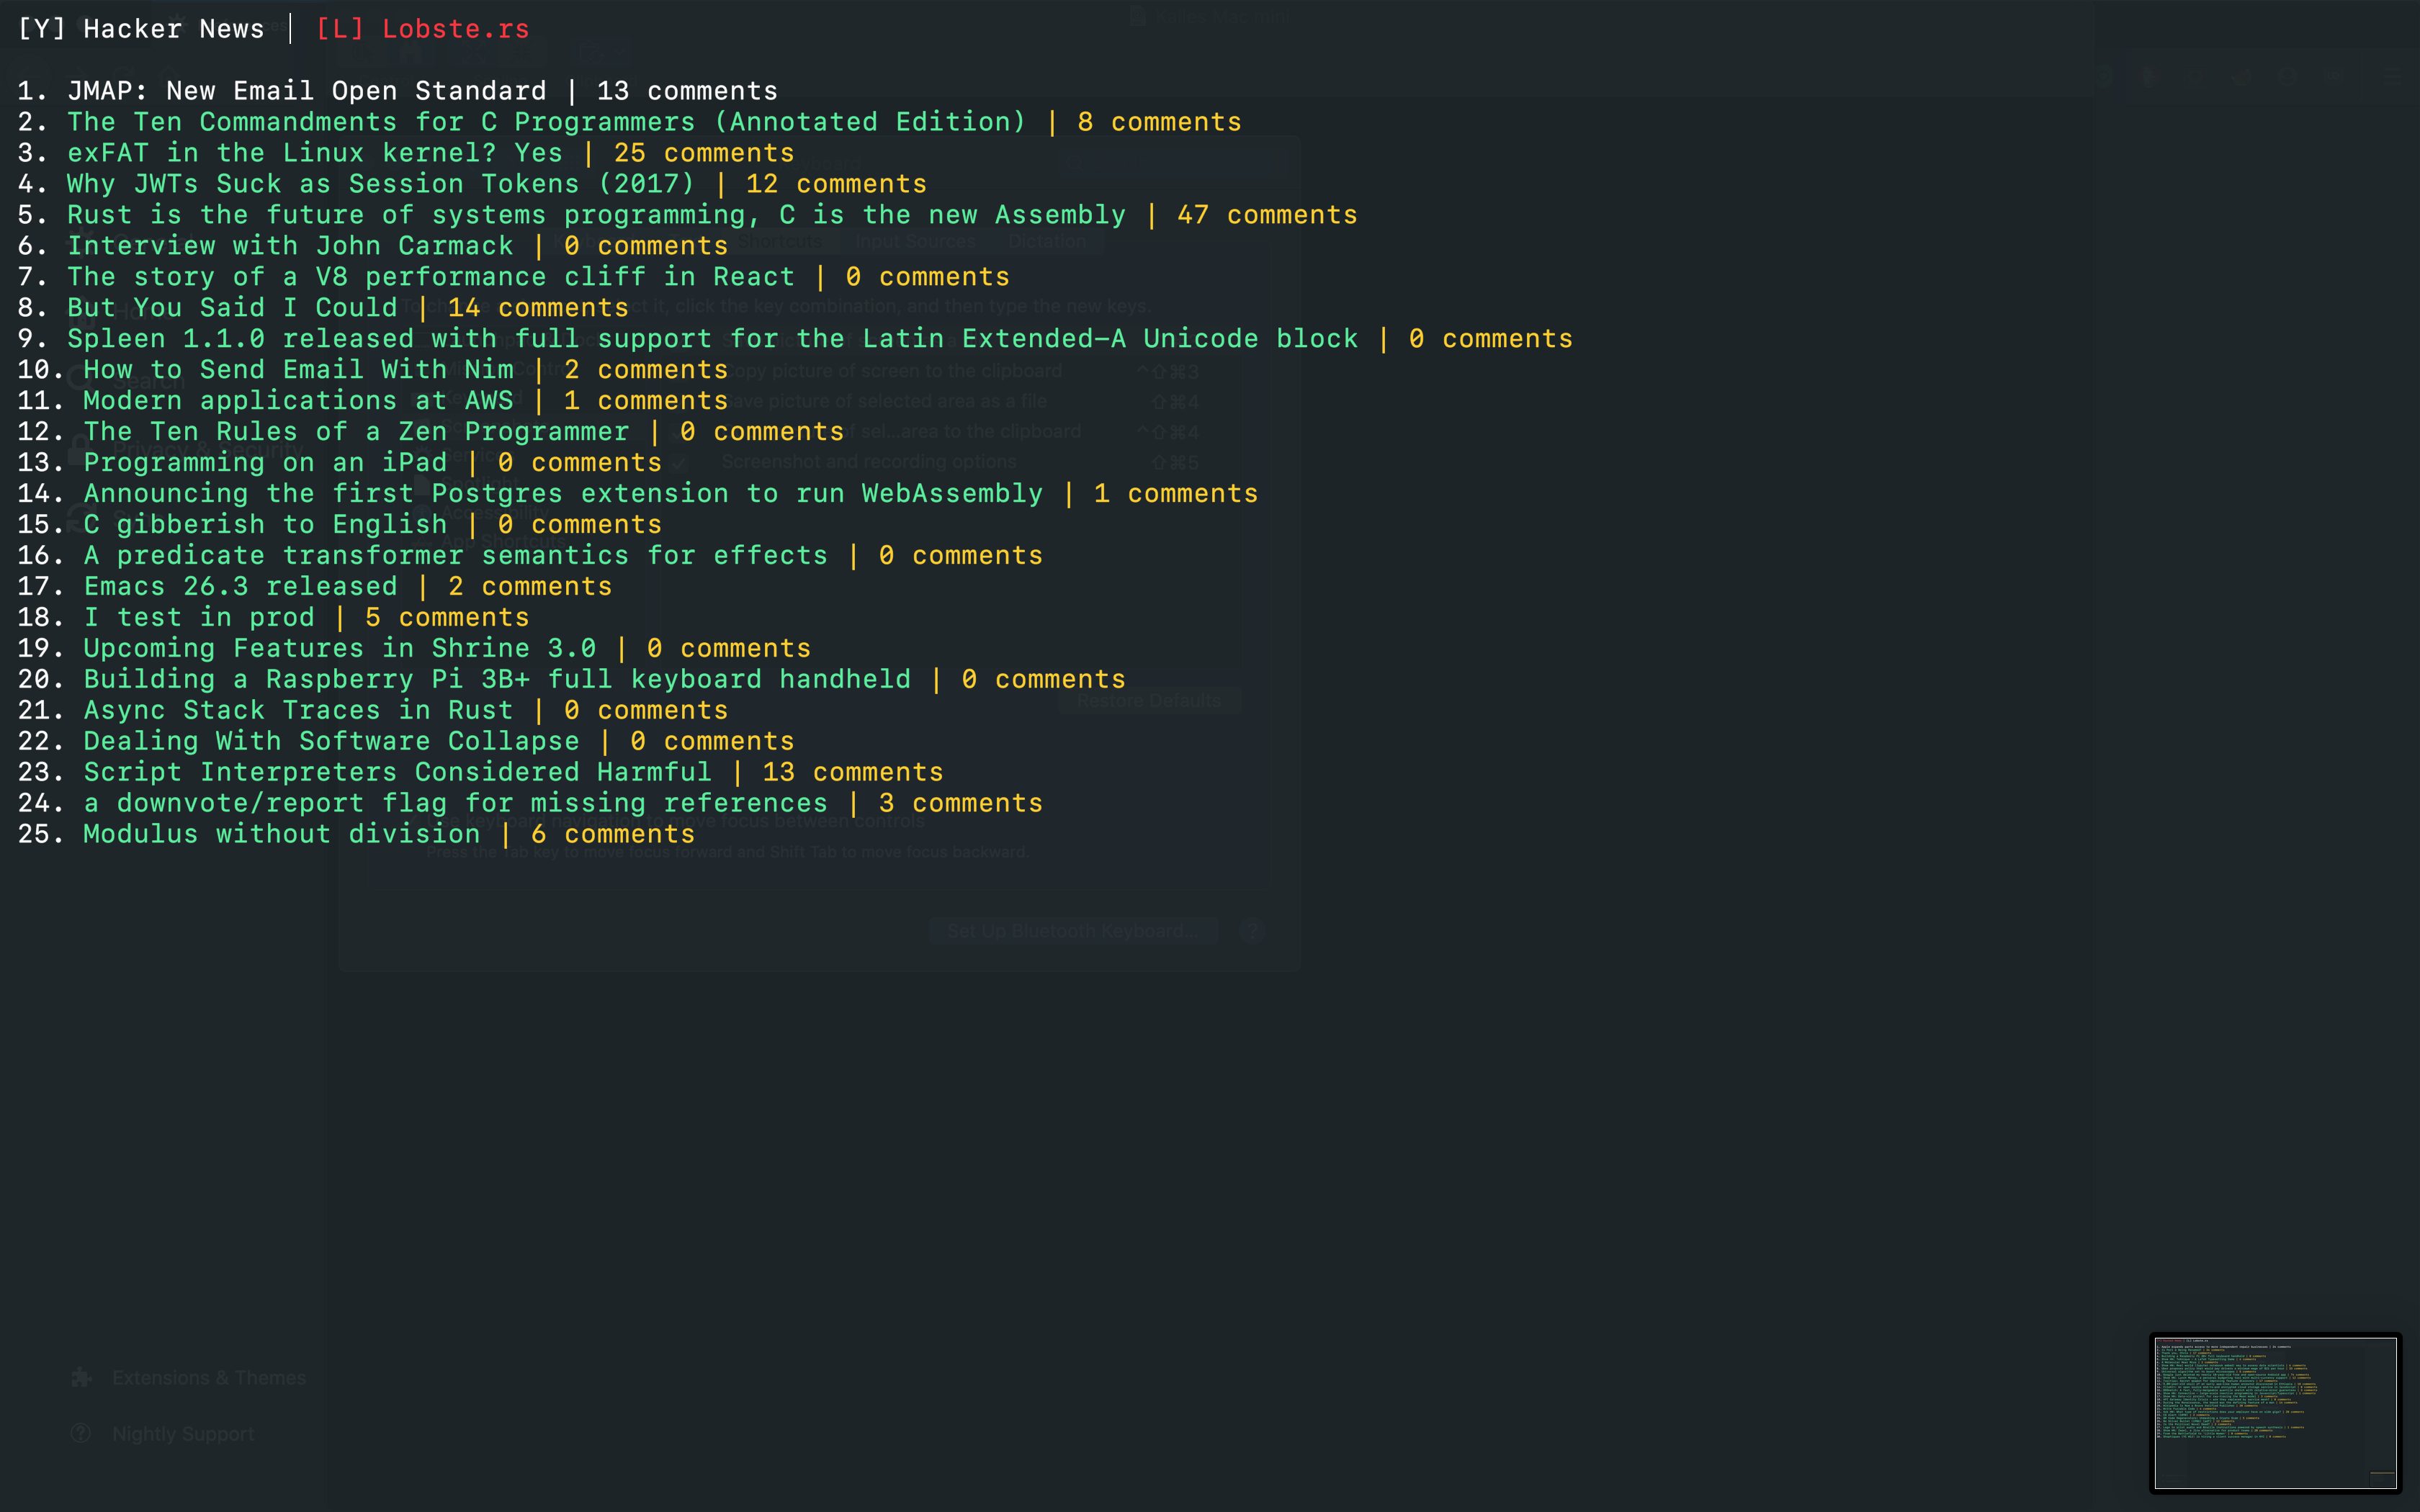The width and height of the screenshot is (2420, 1512).
Task: Open 'Interview with John Carmack' story
Action: point(290,246)
